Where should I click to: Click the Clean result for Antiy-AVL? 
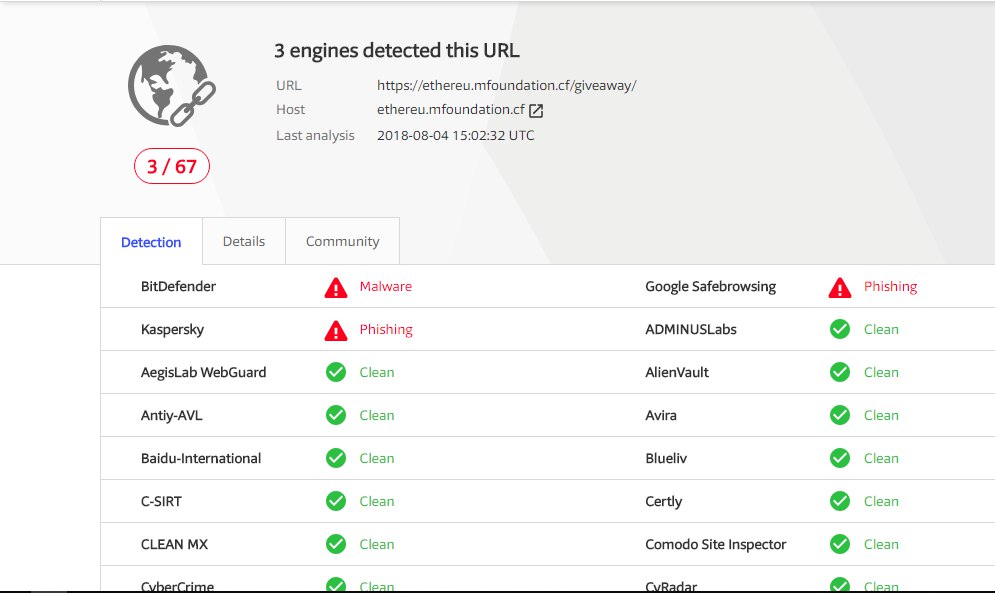(377, 415)
